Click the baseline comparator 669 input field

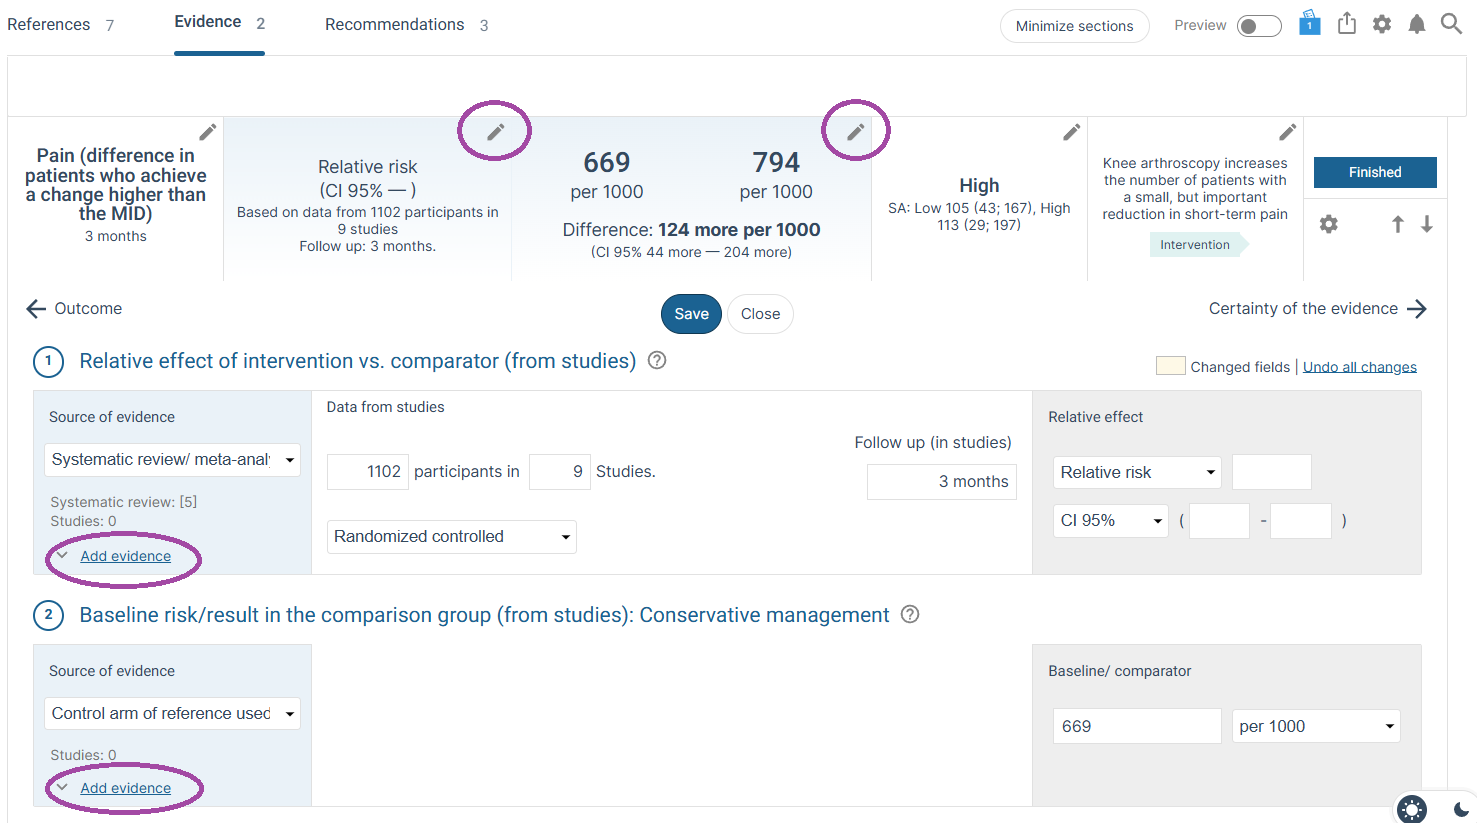coord(1137,726)
